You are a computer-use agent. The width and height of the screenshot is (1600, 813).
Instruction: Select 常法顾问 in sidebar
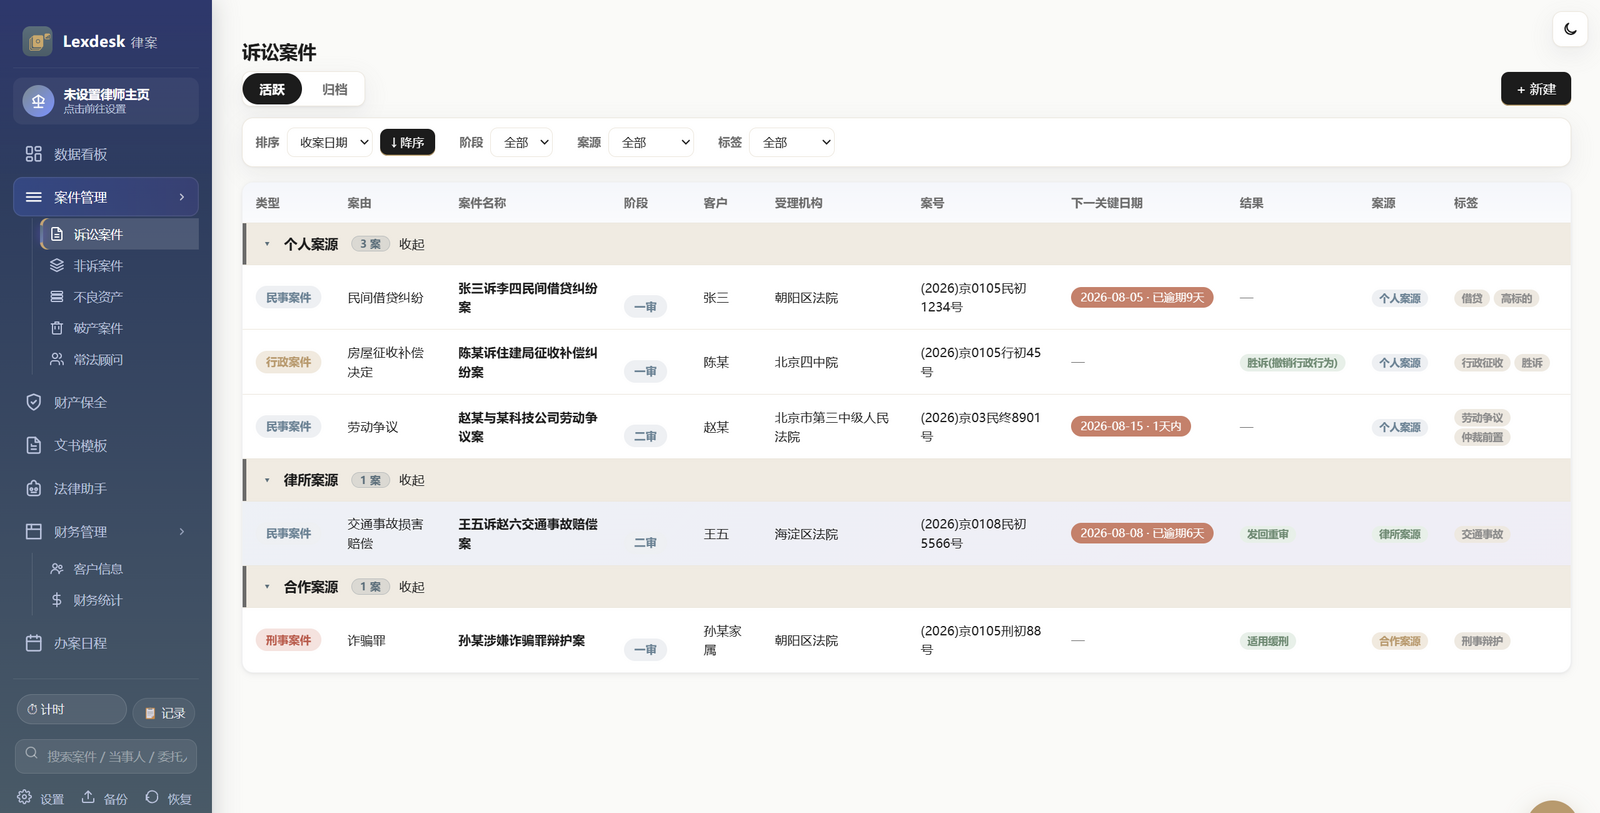click(119, 359)
